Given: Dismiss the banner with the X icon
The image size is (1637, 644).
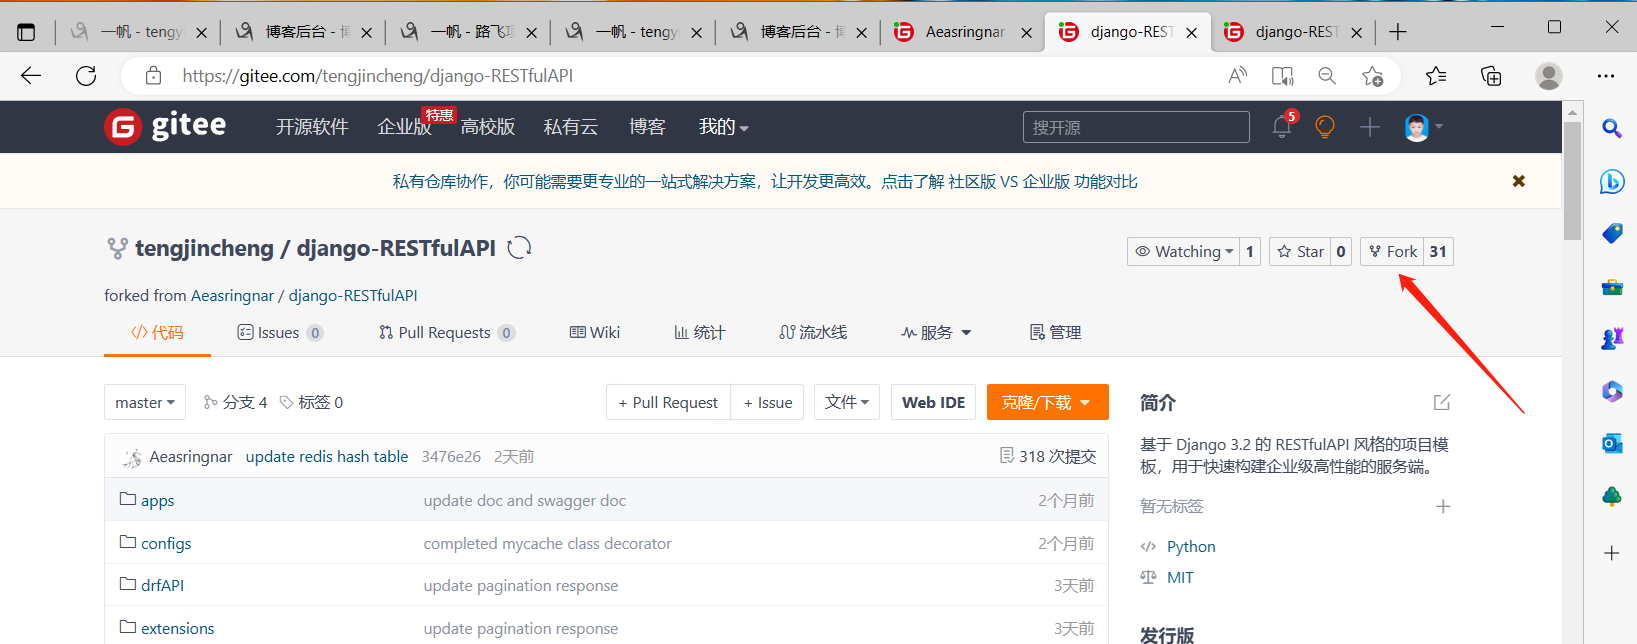Looking at the screenshot, I should (1518, 181).
